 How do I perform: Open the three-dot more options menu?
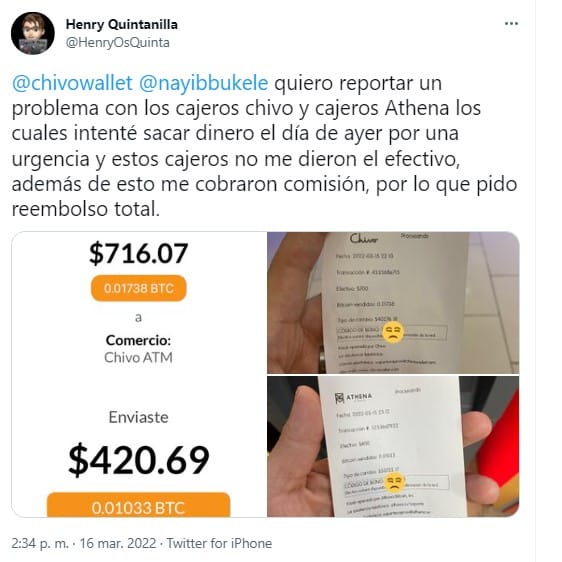coord(511,24)
